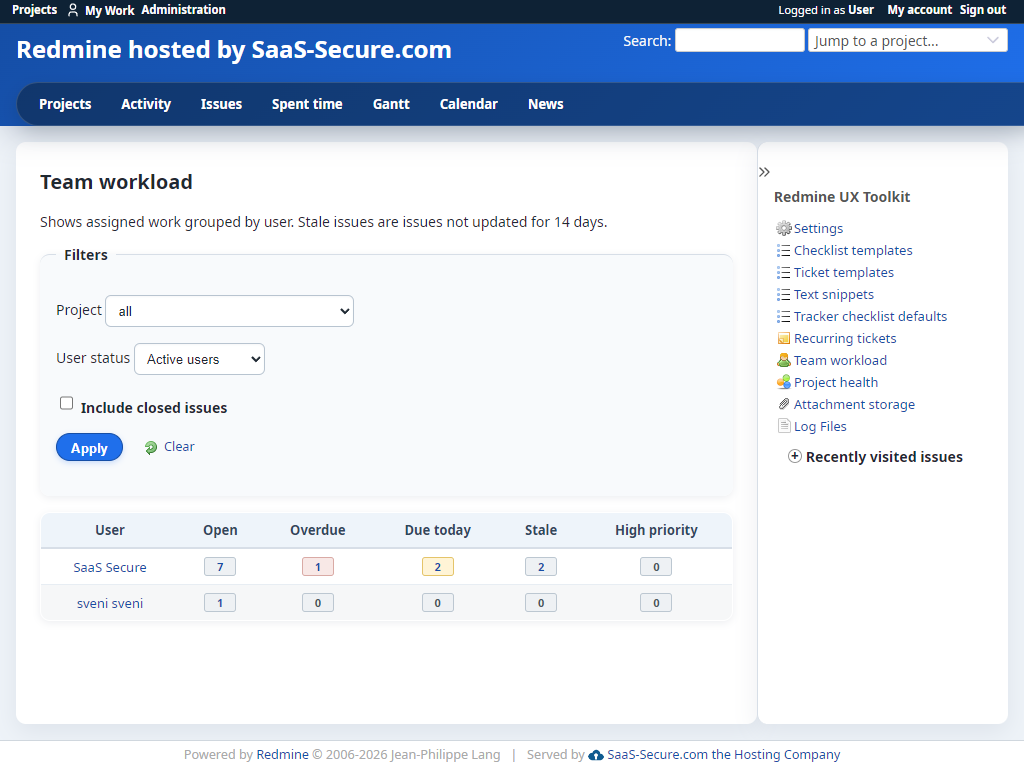This screenshot has height=768, width=1024.
Task: Open the Calendar tab
Action: (469, 104)
